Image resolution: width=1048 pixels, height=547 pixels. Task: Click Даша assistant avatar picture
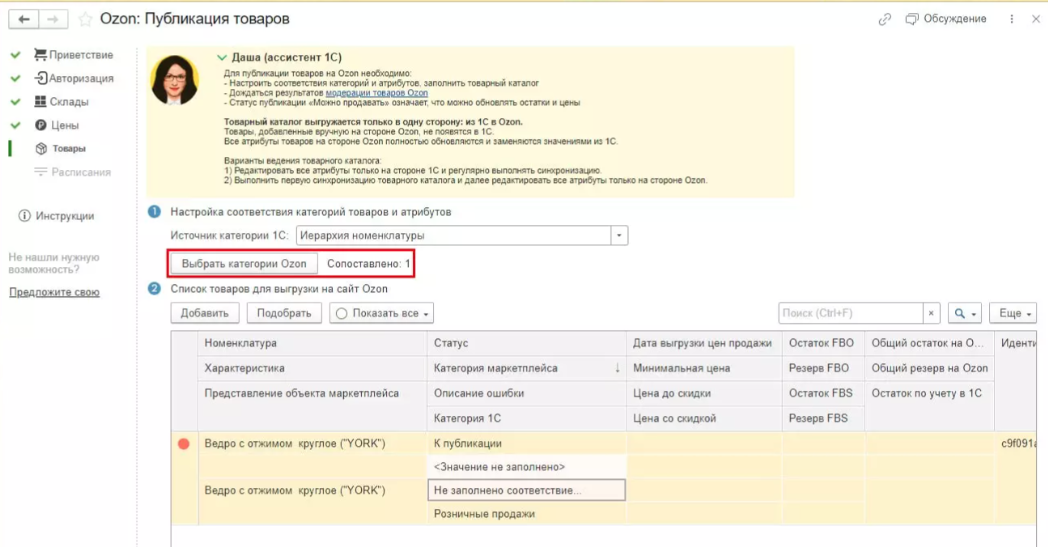pyautogui.click(x=174, y=80)
